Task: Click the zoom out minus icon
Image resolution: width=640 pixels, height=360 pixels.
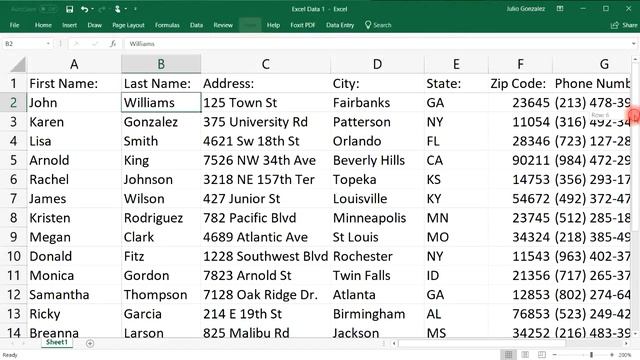Action: pos(554,355)
